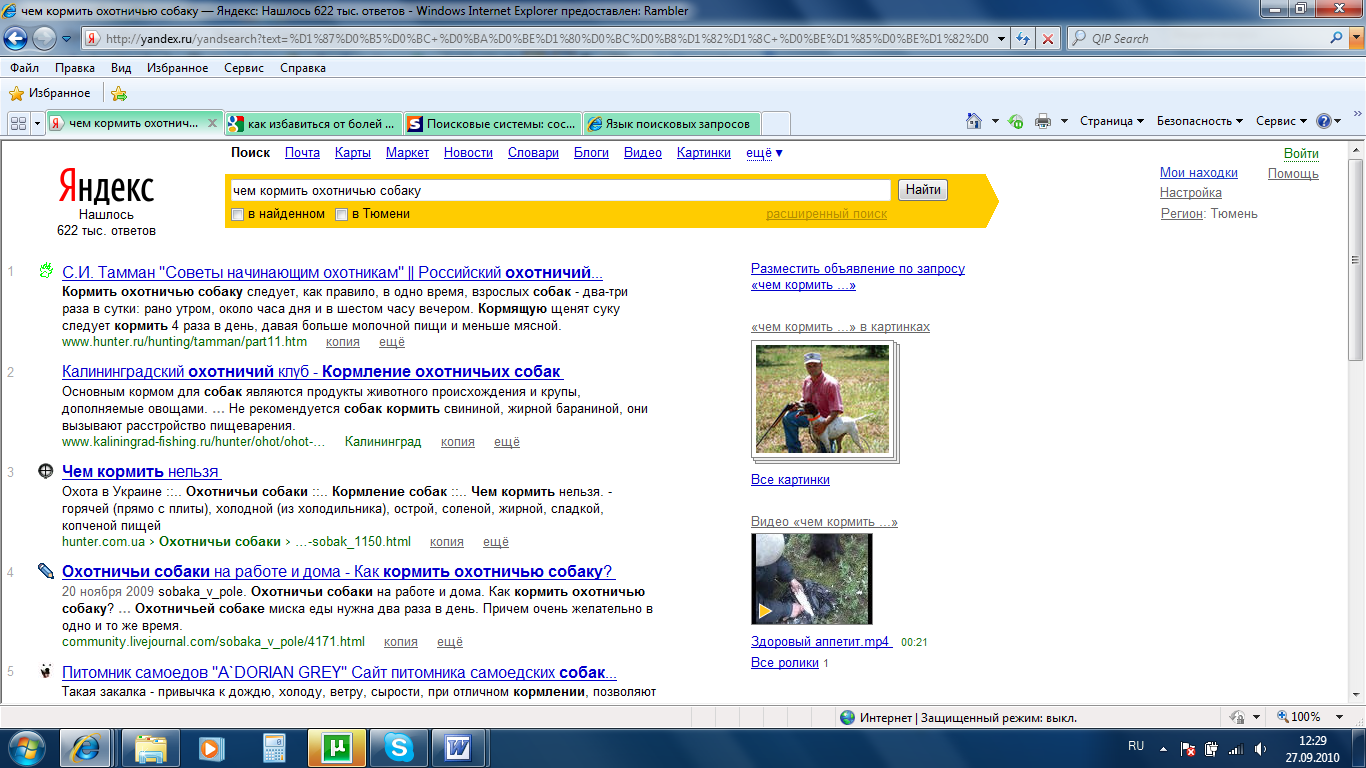
Task: Click the hunter with dog image thumbnail
Action: (822, 399)
